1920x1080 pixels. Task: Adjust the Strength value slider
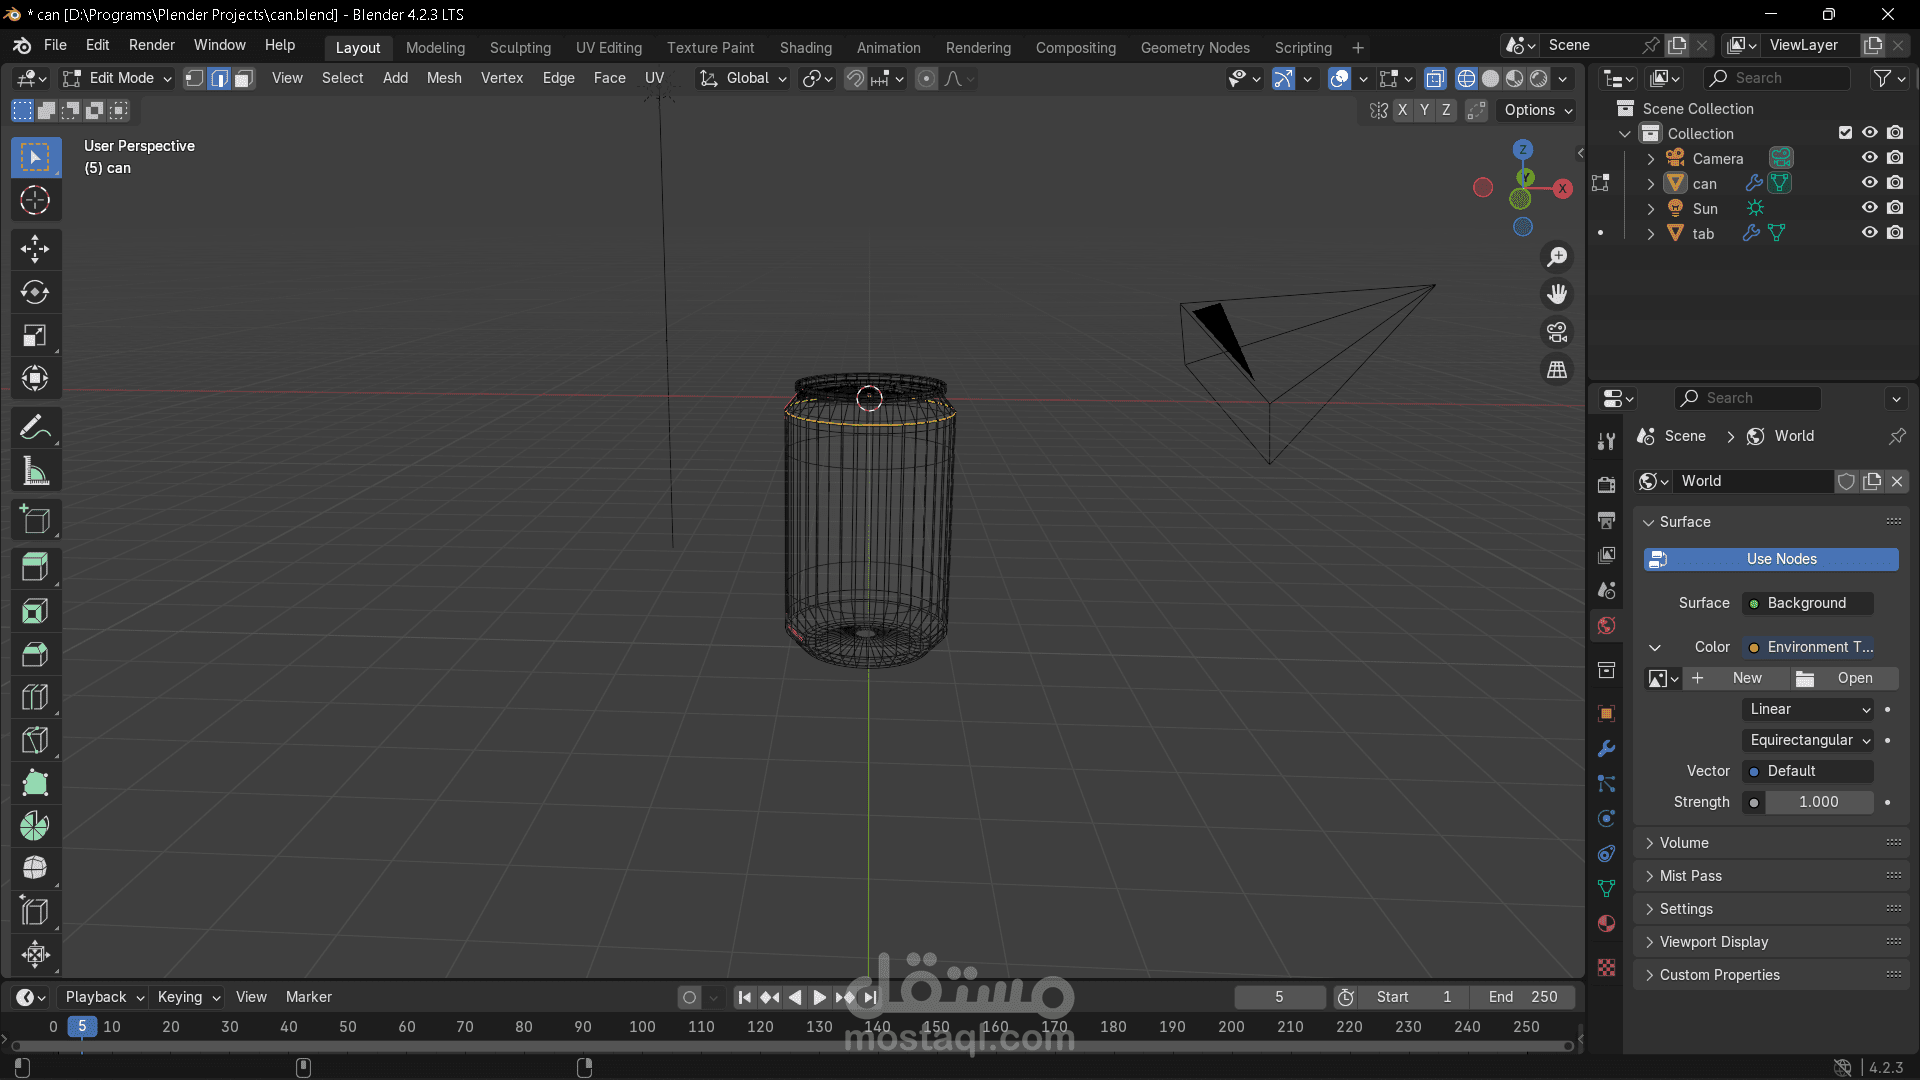1818,802
